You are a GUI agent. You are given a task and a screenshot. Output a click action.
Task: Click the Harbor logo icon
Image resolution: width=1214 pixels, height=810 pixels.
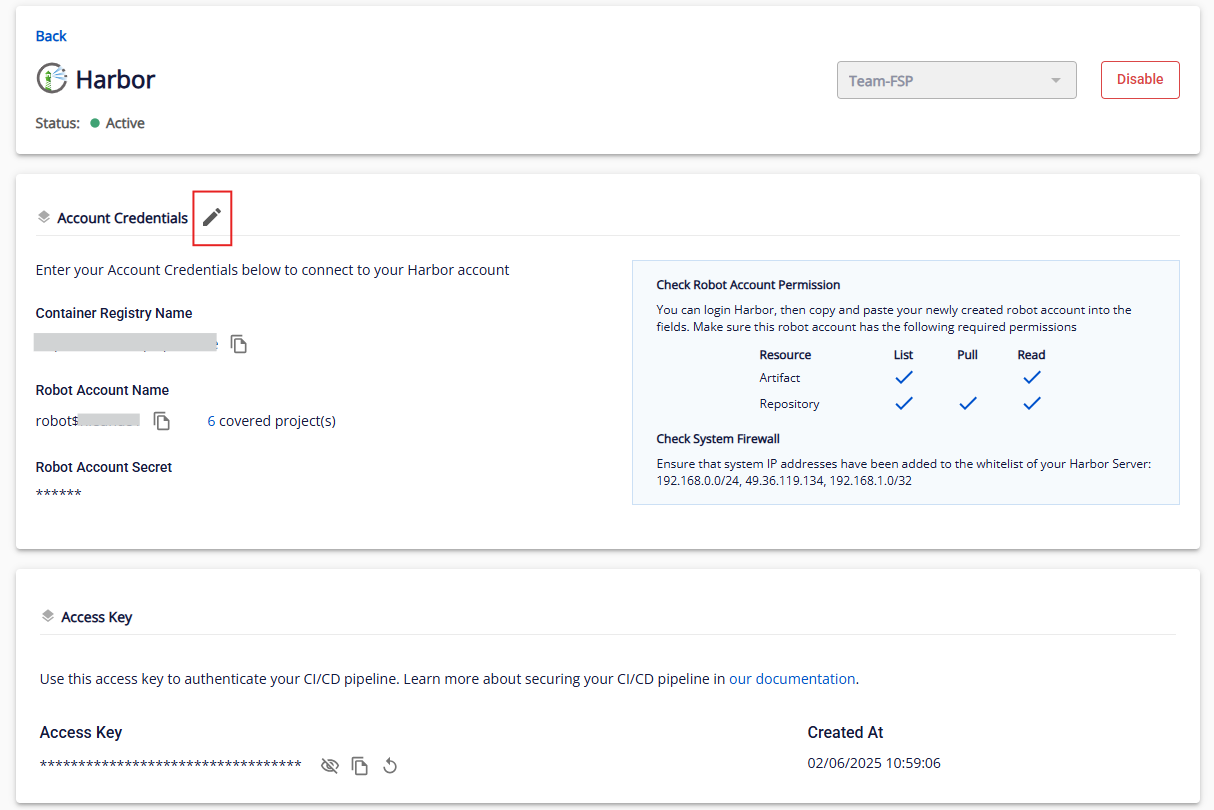pyautogui.click(x=52, y=79)
